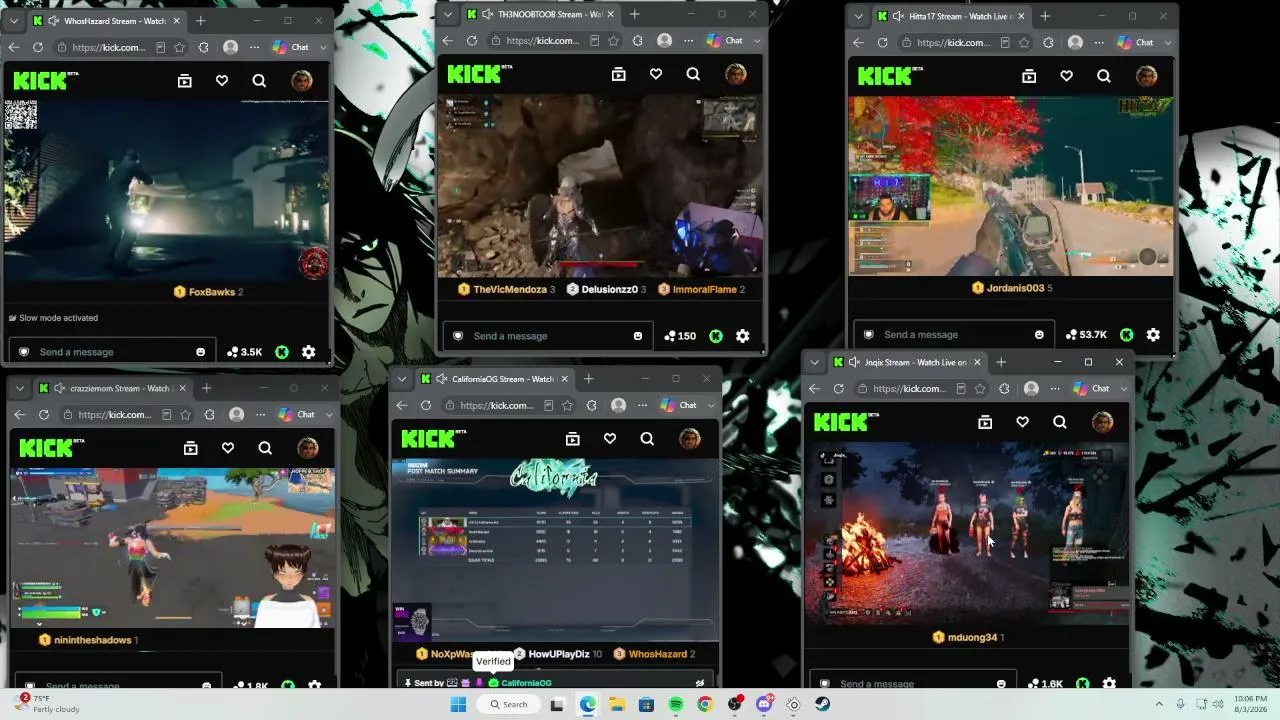Open emoji picker in WhosHazard chat

[201, 352]
